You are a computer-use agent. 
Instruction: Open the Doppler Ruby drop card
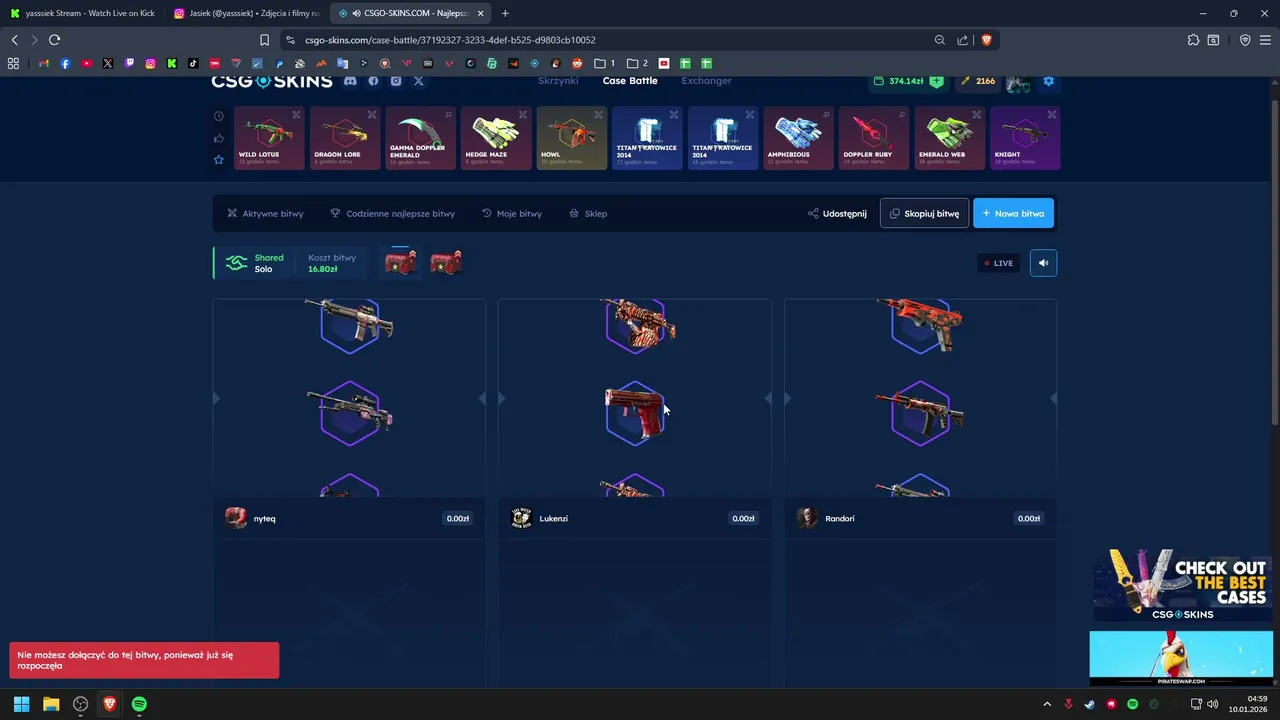pyautogui.click(x=874, y=138)
